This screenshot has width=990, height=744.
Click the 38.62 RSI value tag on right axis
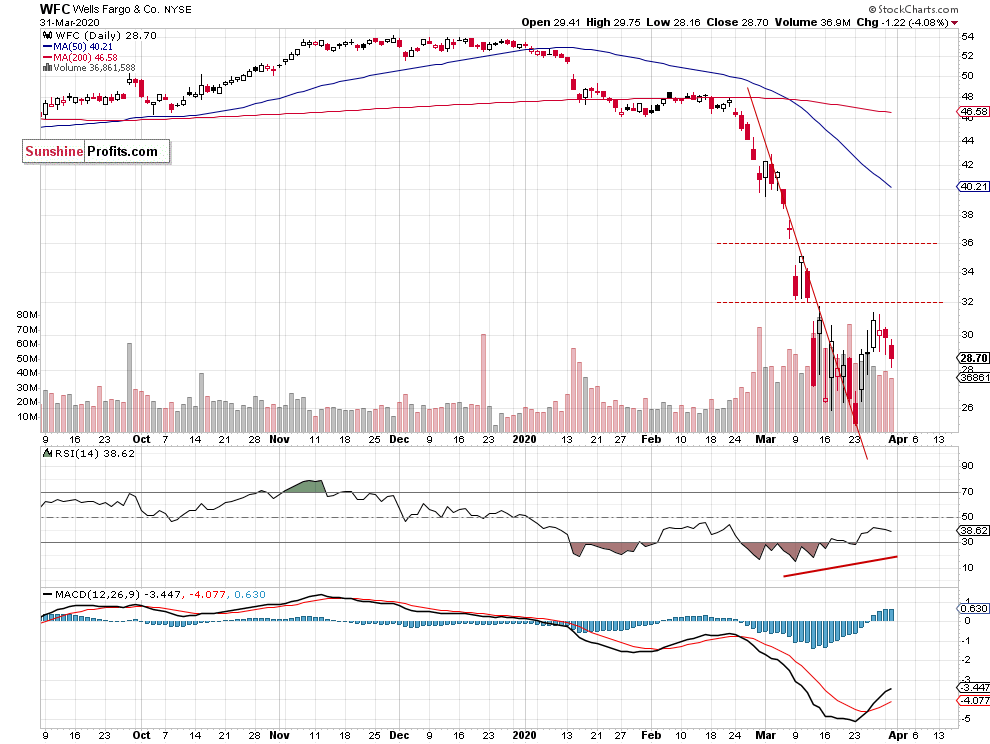tap(974, 531)
